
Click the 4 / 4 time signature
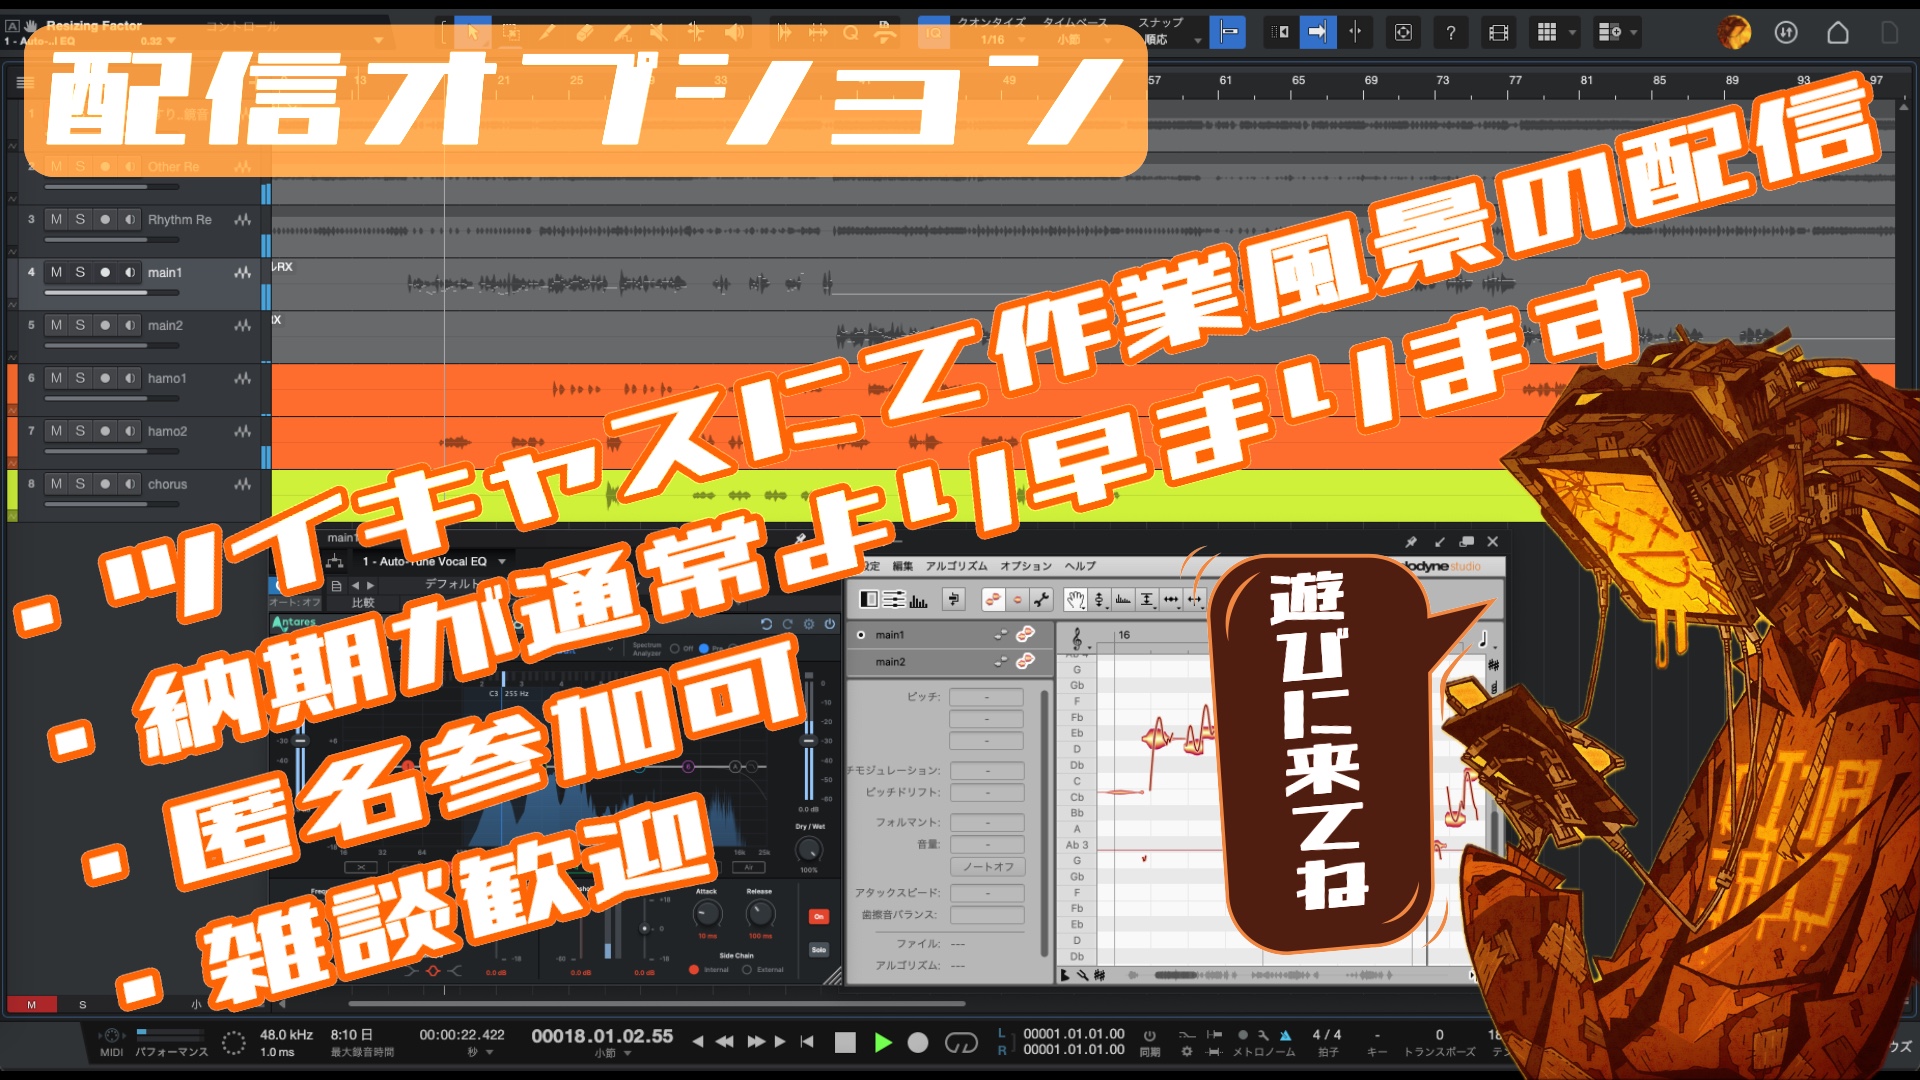pyautogui.click(x=1327, y=1035)
